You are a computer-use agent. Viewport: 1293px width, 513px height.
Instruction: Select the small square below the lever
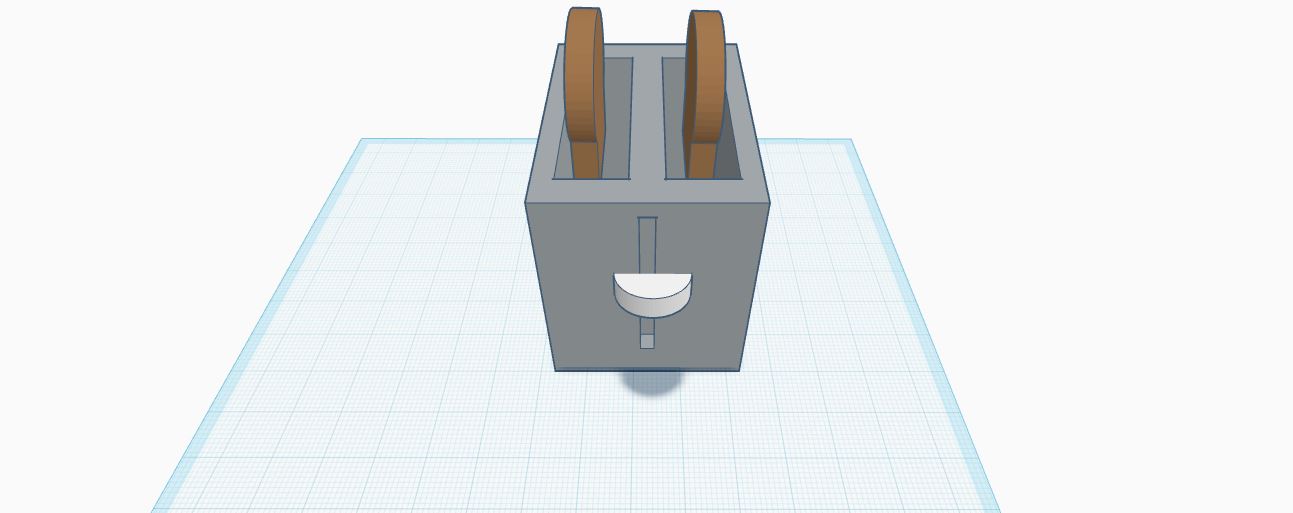tap(647, 341)
